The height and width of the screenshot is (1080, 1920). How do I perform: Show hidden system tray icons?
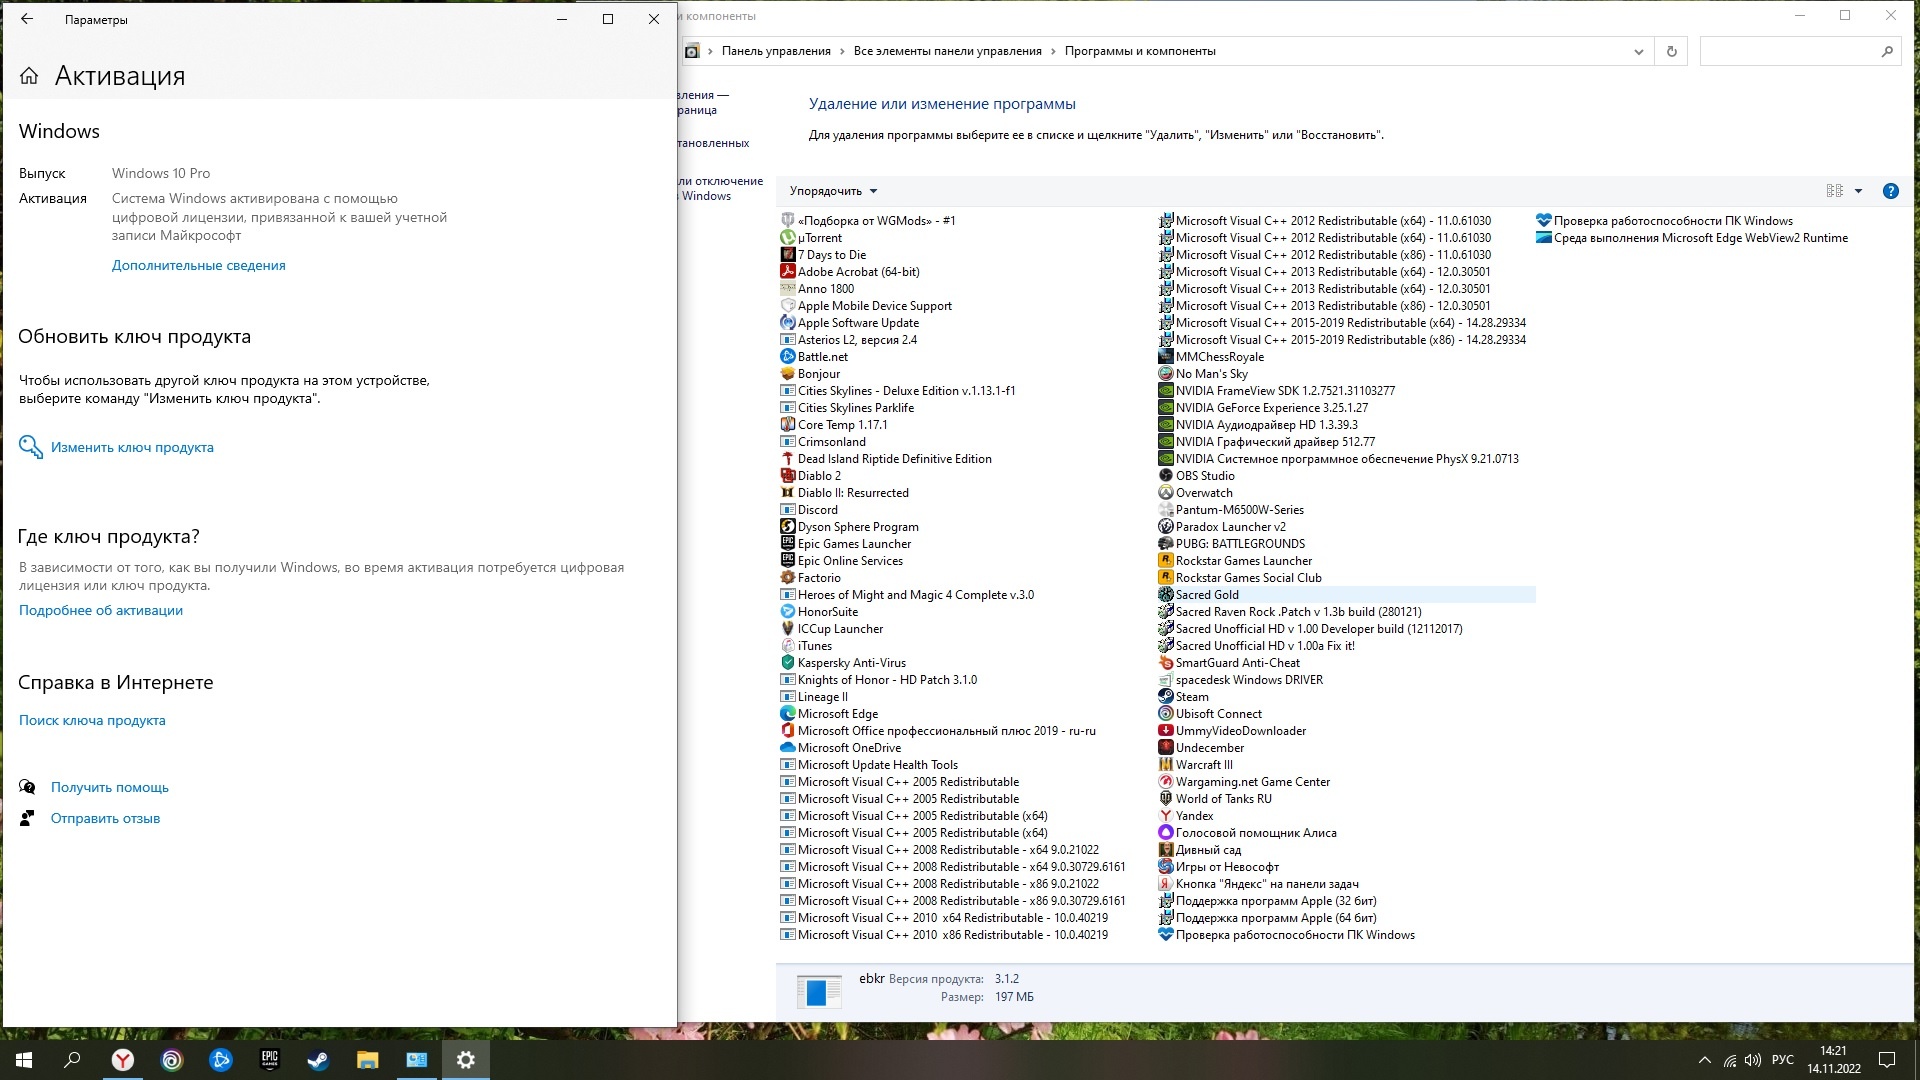pos(1704,1060)
